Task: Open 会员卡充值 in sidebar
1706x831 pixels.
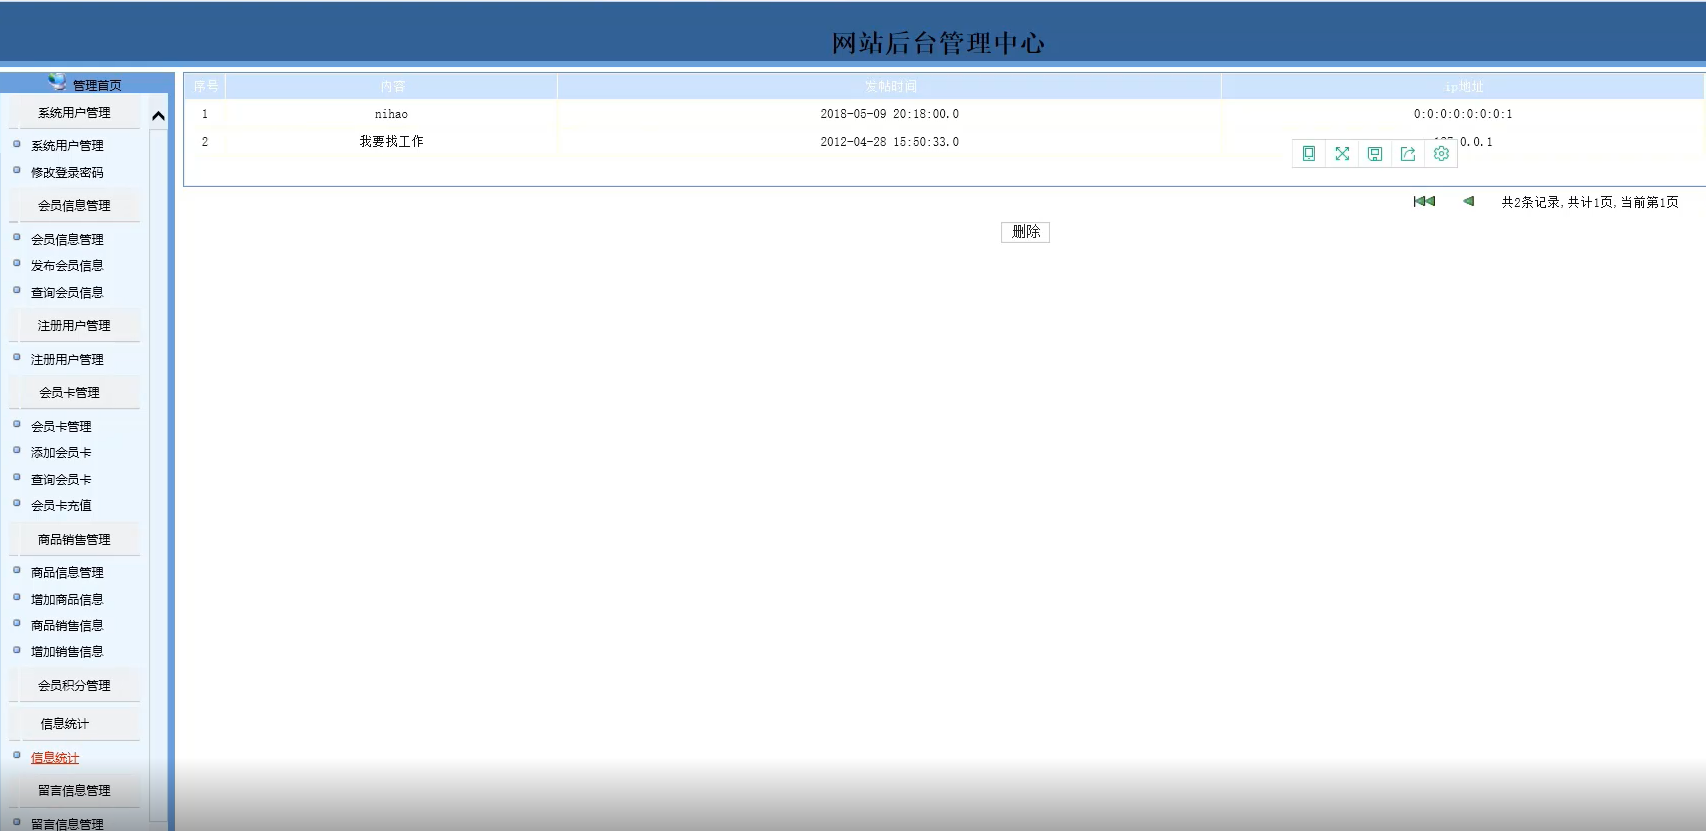Action: [61, 506]
